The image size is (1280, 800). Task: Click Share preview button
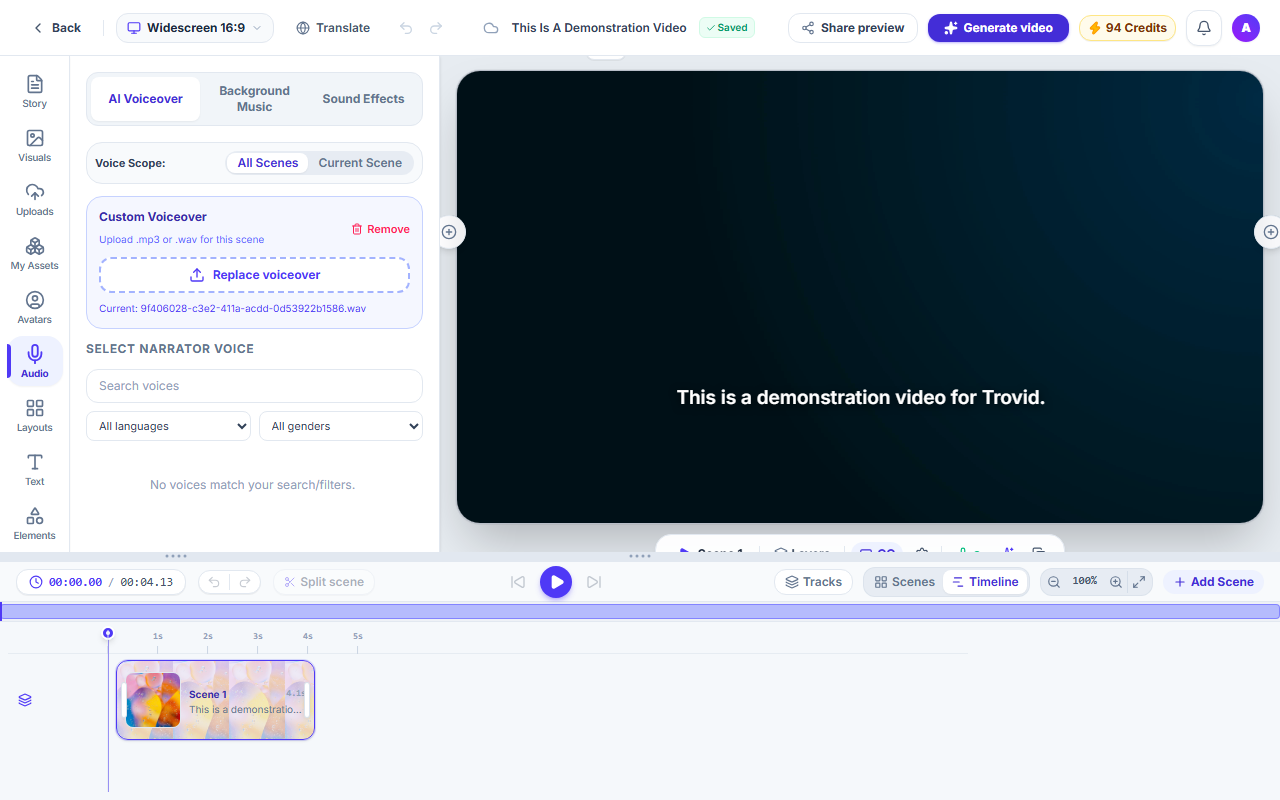point(853,28)
